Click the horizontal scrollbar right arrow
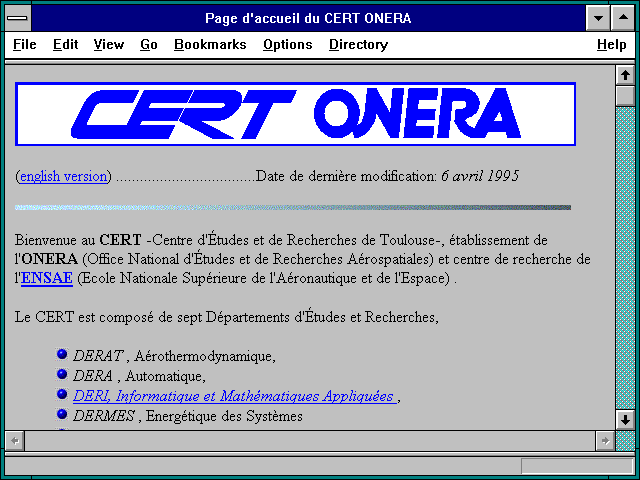Image resolution: width=640 pixels, height=480 pixels. click(605, 441)
